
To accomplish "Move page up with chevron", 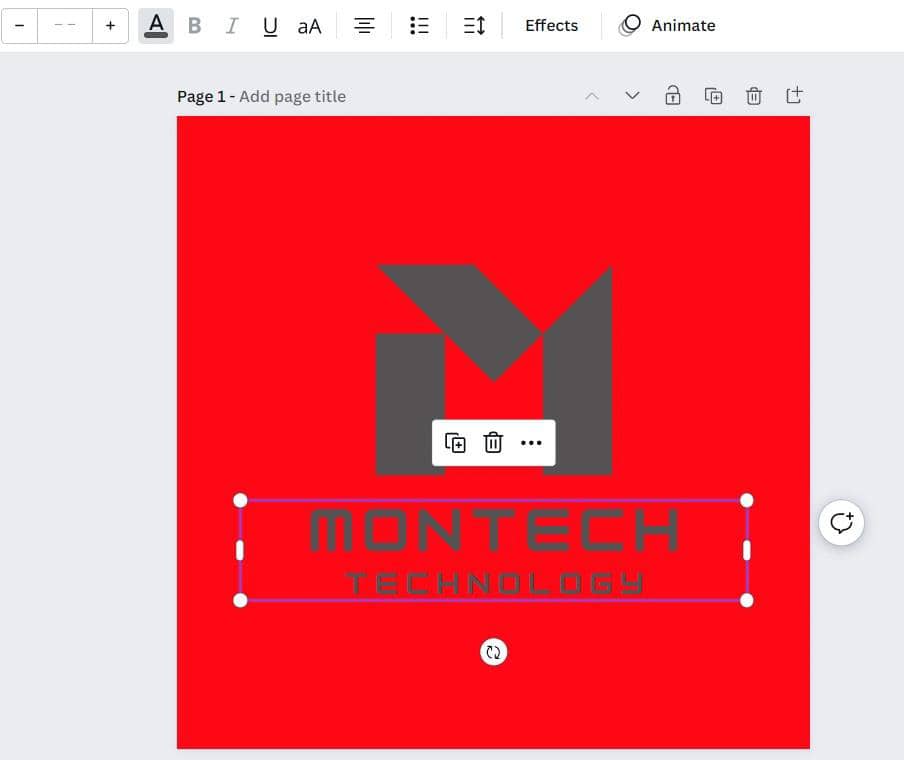I will [592, 96].
